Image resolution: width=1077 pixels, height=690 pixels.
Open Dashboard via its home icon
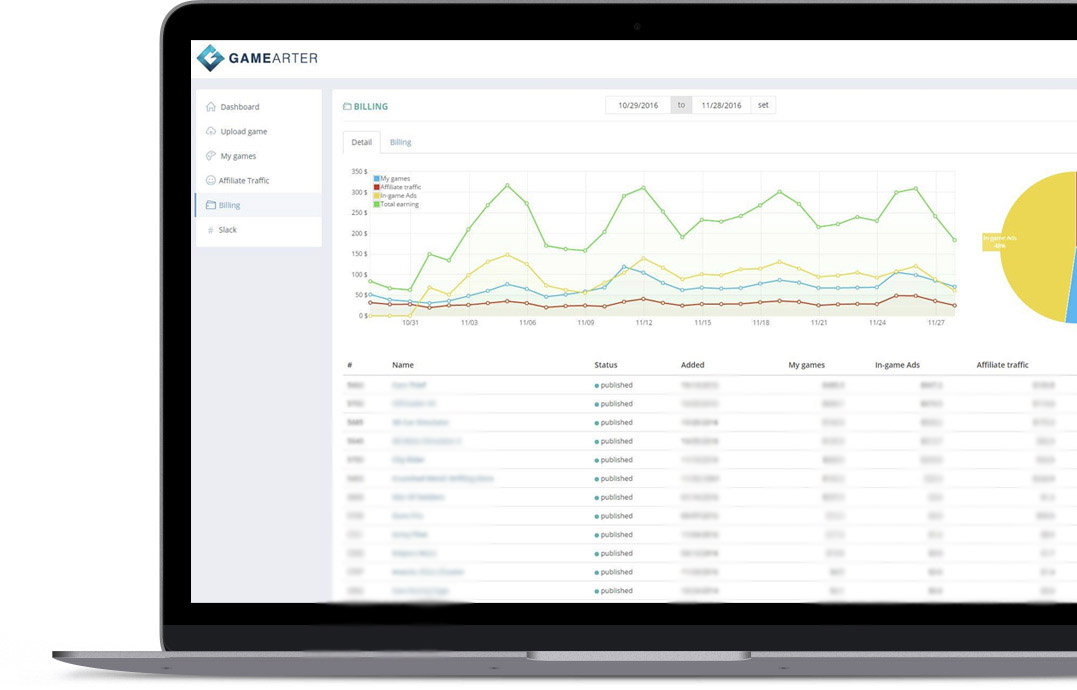211,106
